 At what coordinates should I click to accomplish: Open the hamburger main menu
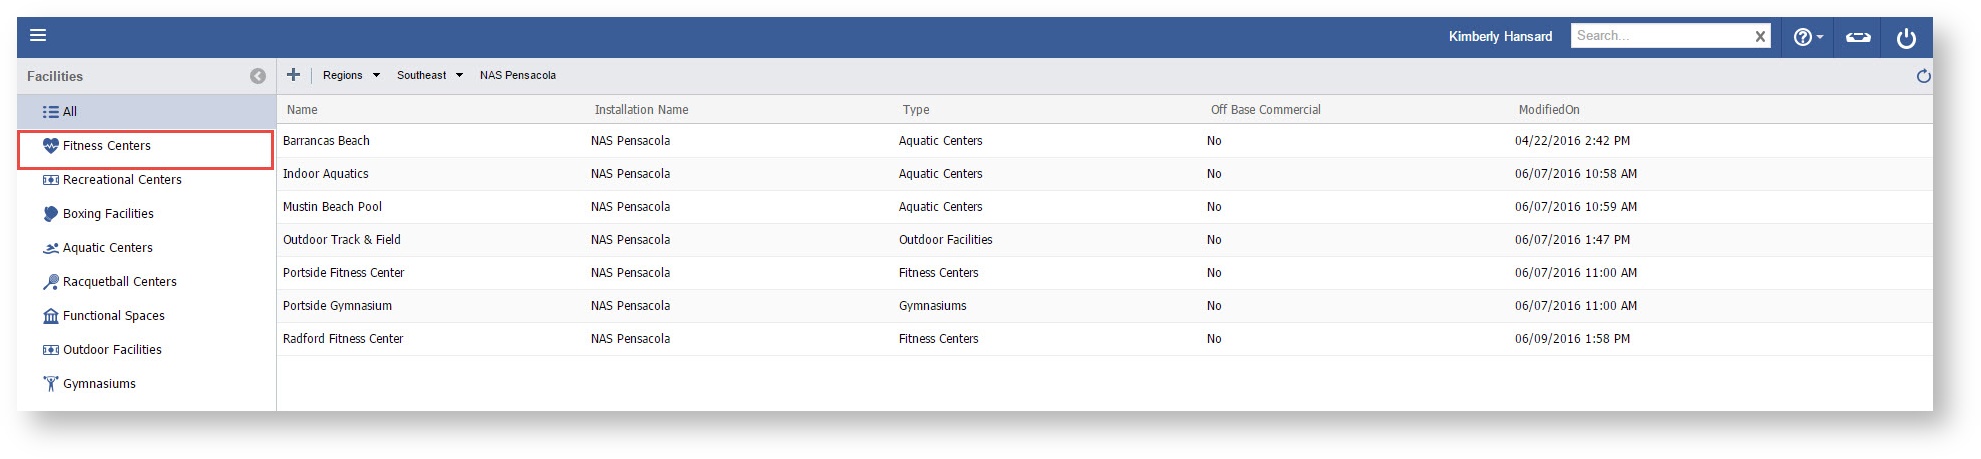coord(38,36)
